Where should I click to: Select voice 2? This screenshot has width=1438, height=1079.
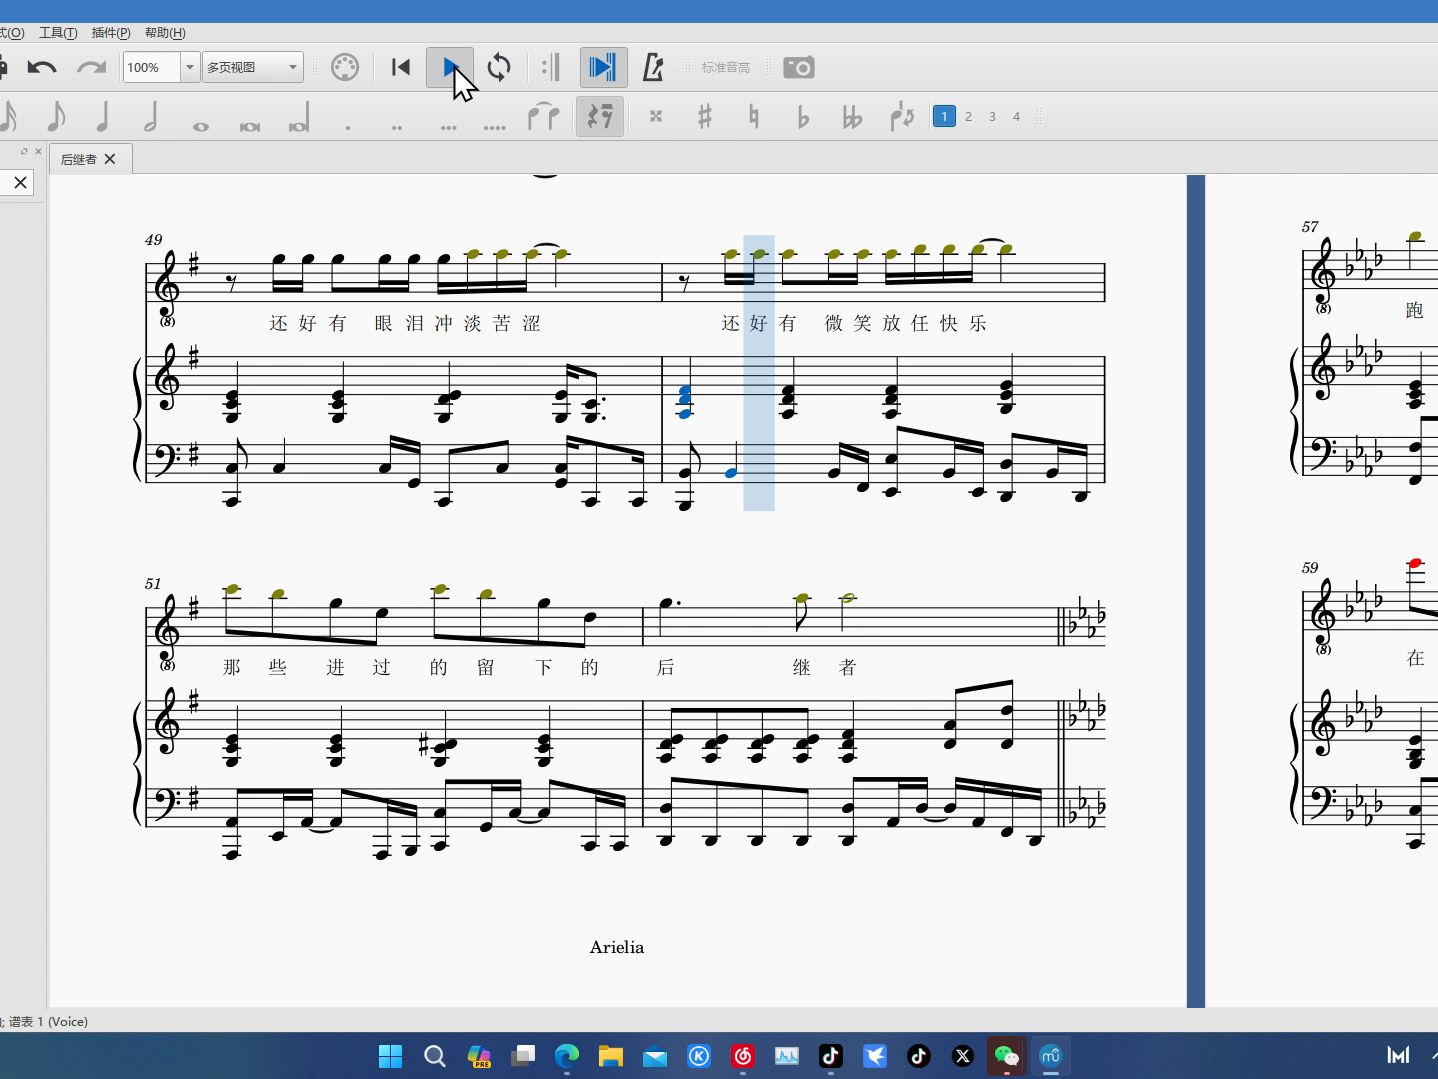coord(968,117)
